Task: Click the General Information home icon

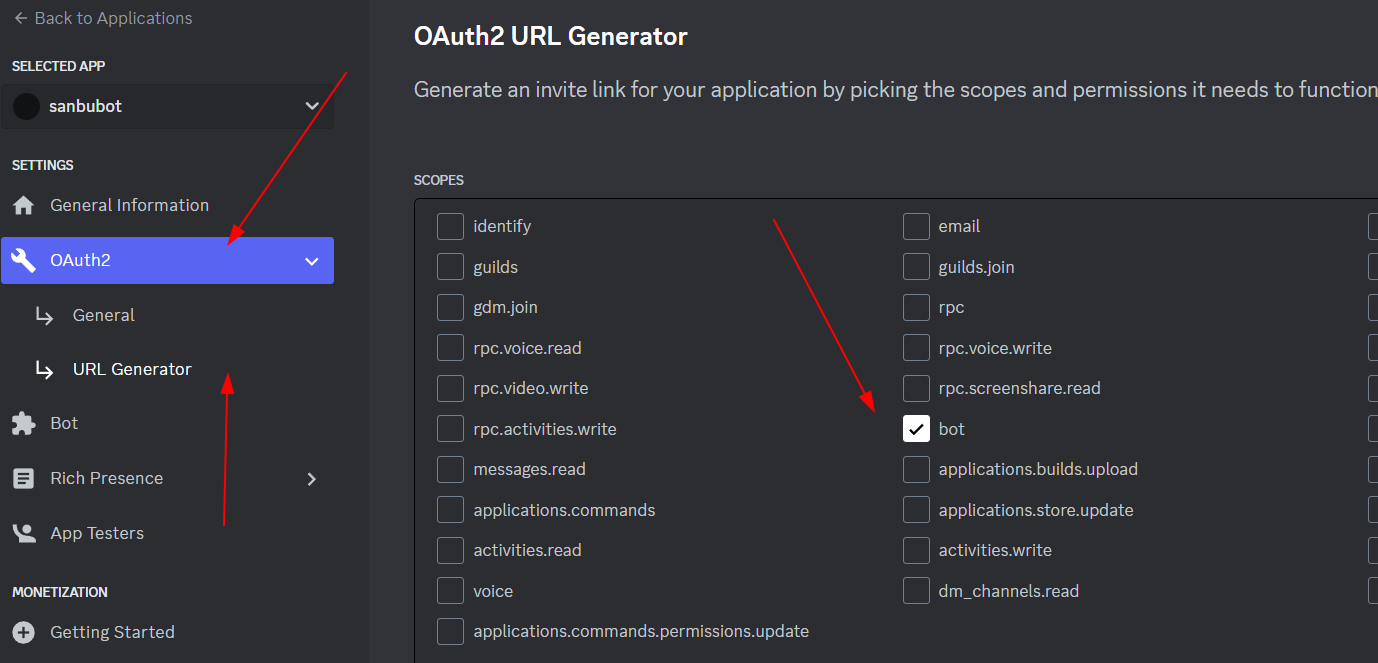Action: [x=23, y=206]
